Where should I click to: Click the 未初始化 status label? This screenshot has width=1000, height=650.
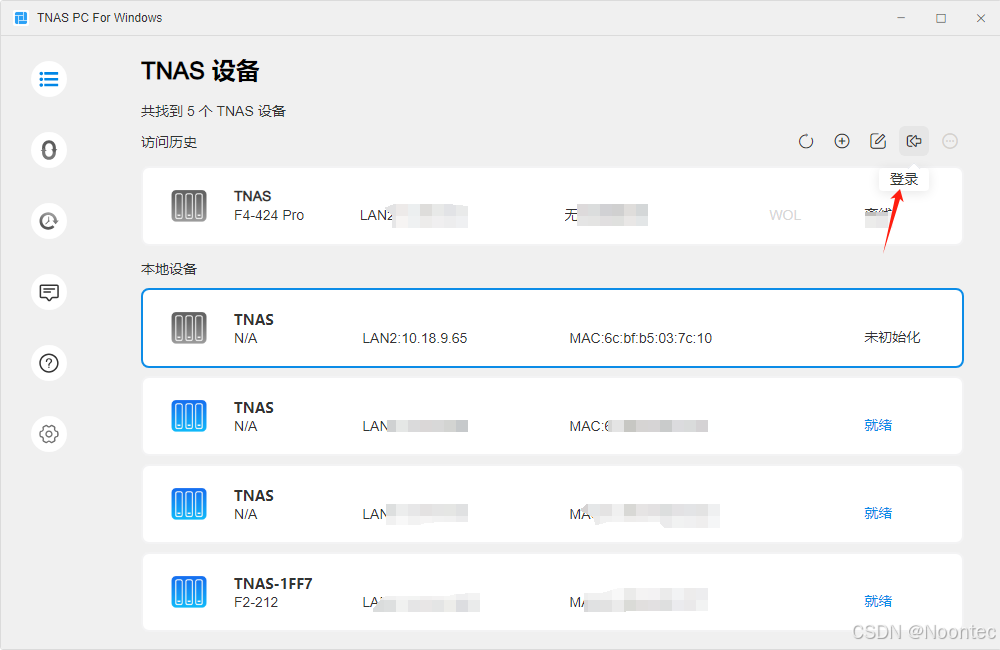[892, 337]
